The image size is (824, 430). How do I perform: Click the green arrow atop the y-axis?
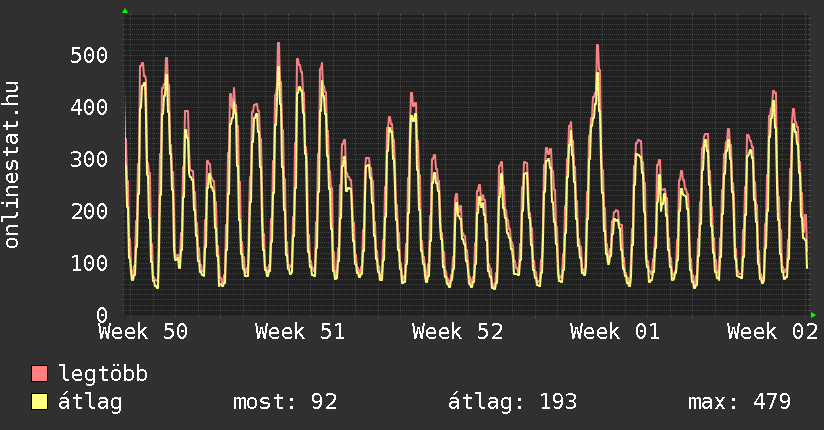click(124, 11)
